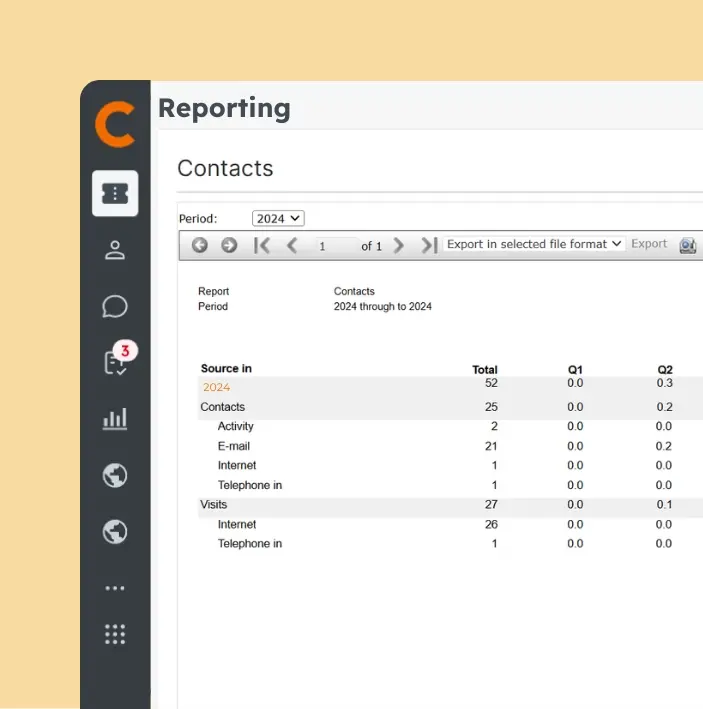Open the Export in selected file format dropdown
This screenshot has width=703, height=709.
[x=534, y=244]
